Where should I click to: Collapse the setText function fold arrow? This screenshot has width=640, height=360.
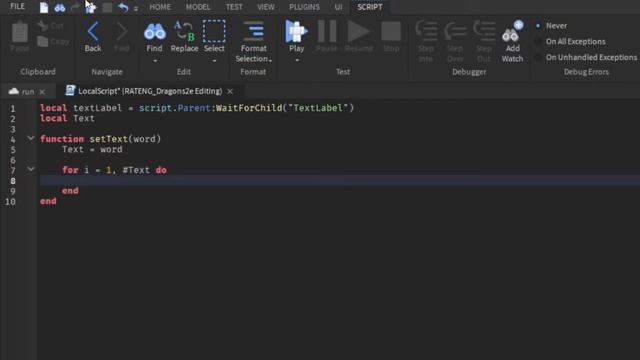31,138
